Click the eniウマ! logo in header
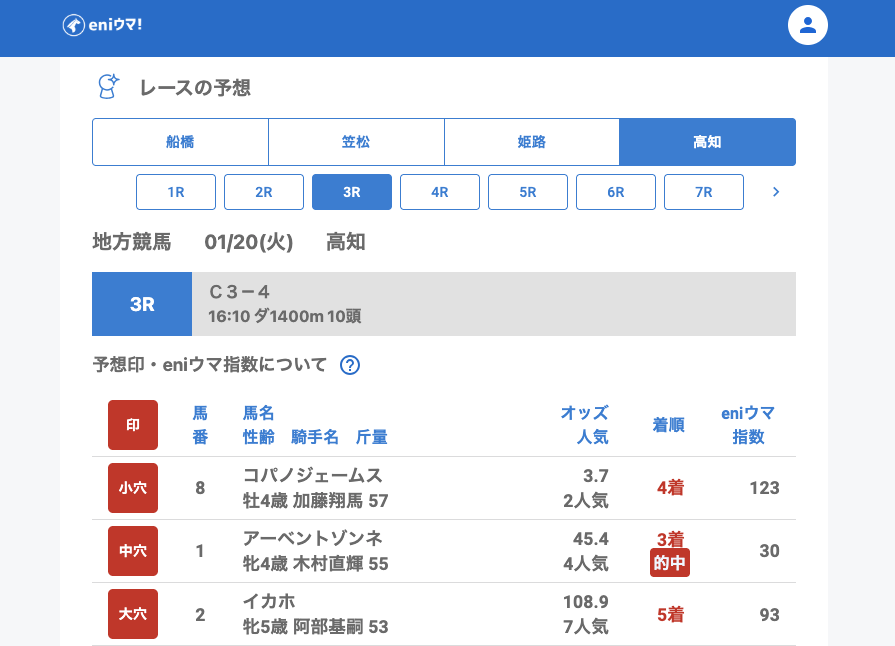 point(102,25)
